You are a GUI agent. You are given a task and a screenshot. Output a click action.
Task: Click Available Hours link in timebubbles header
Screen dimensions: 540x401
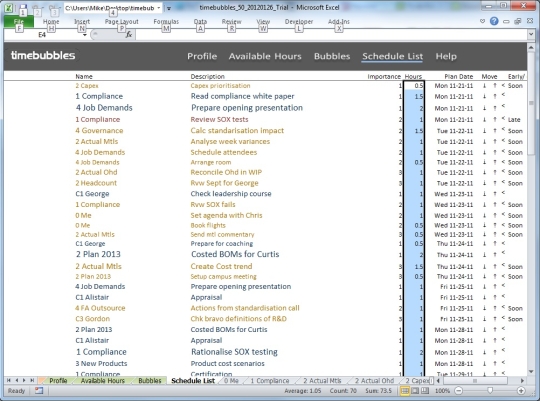265,56
